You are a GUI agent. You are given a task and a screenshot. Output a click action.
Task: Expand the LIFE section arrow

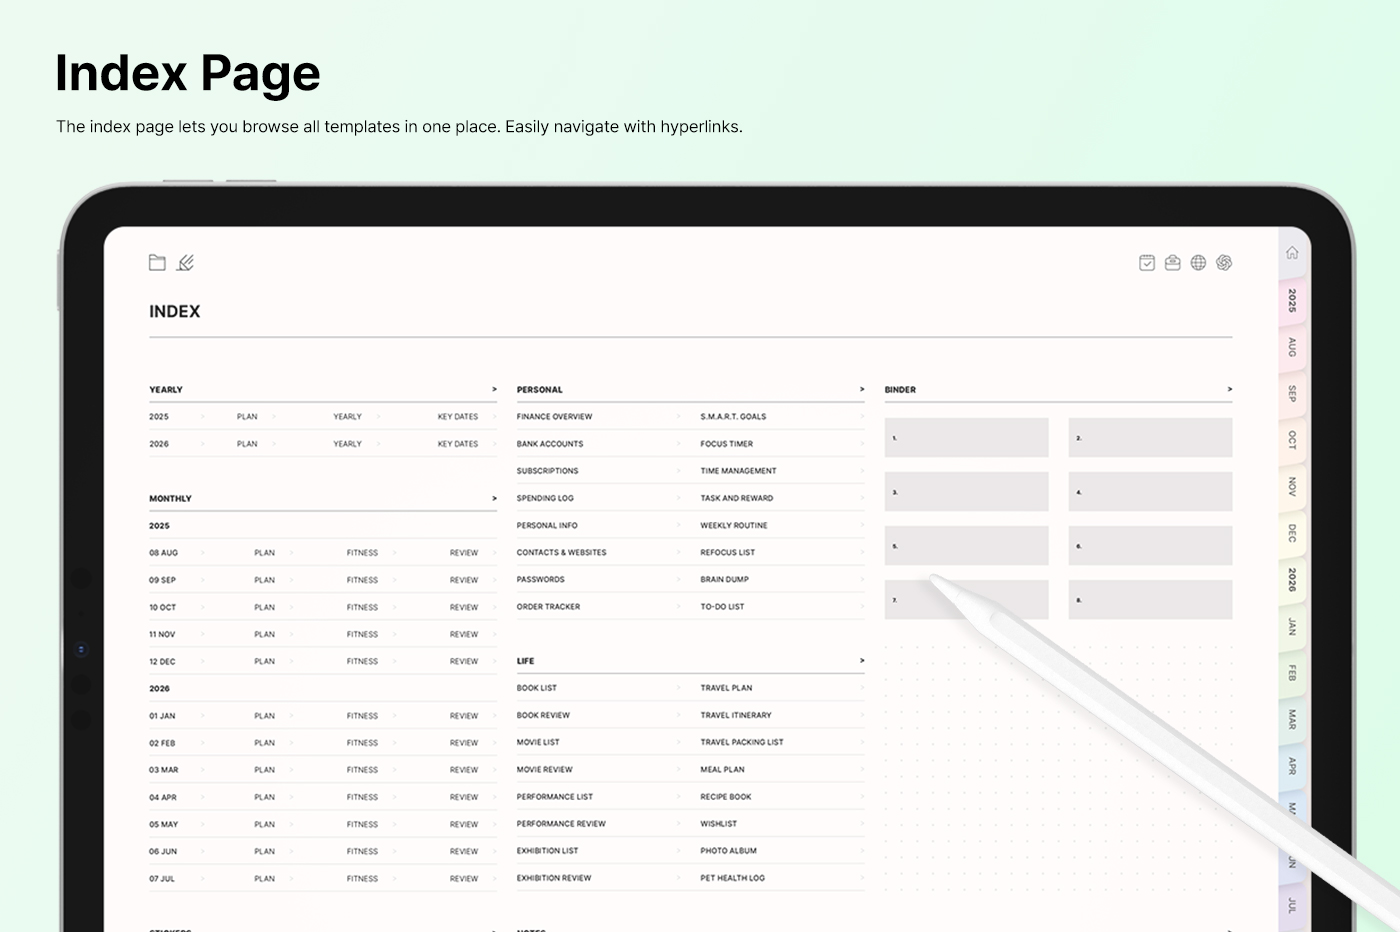point(862,661)
